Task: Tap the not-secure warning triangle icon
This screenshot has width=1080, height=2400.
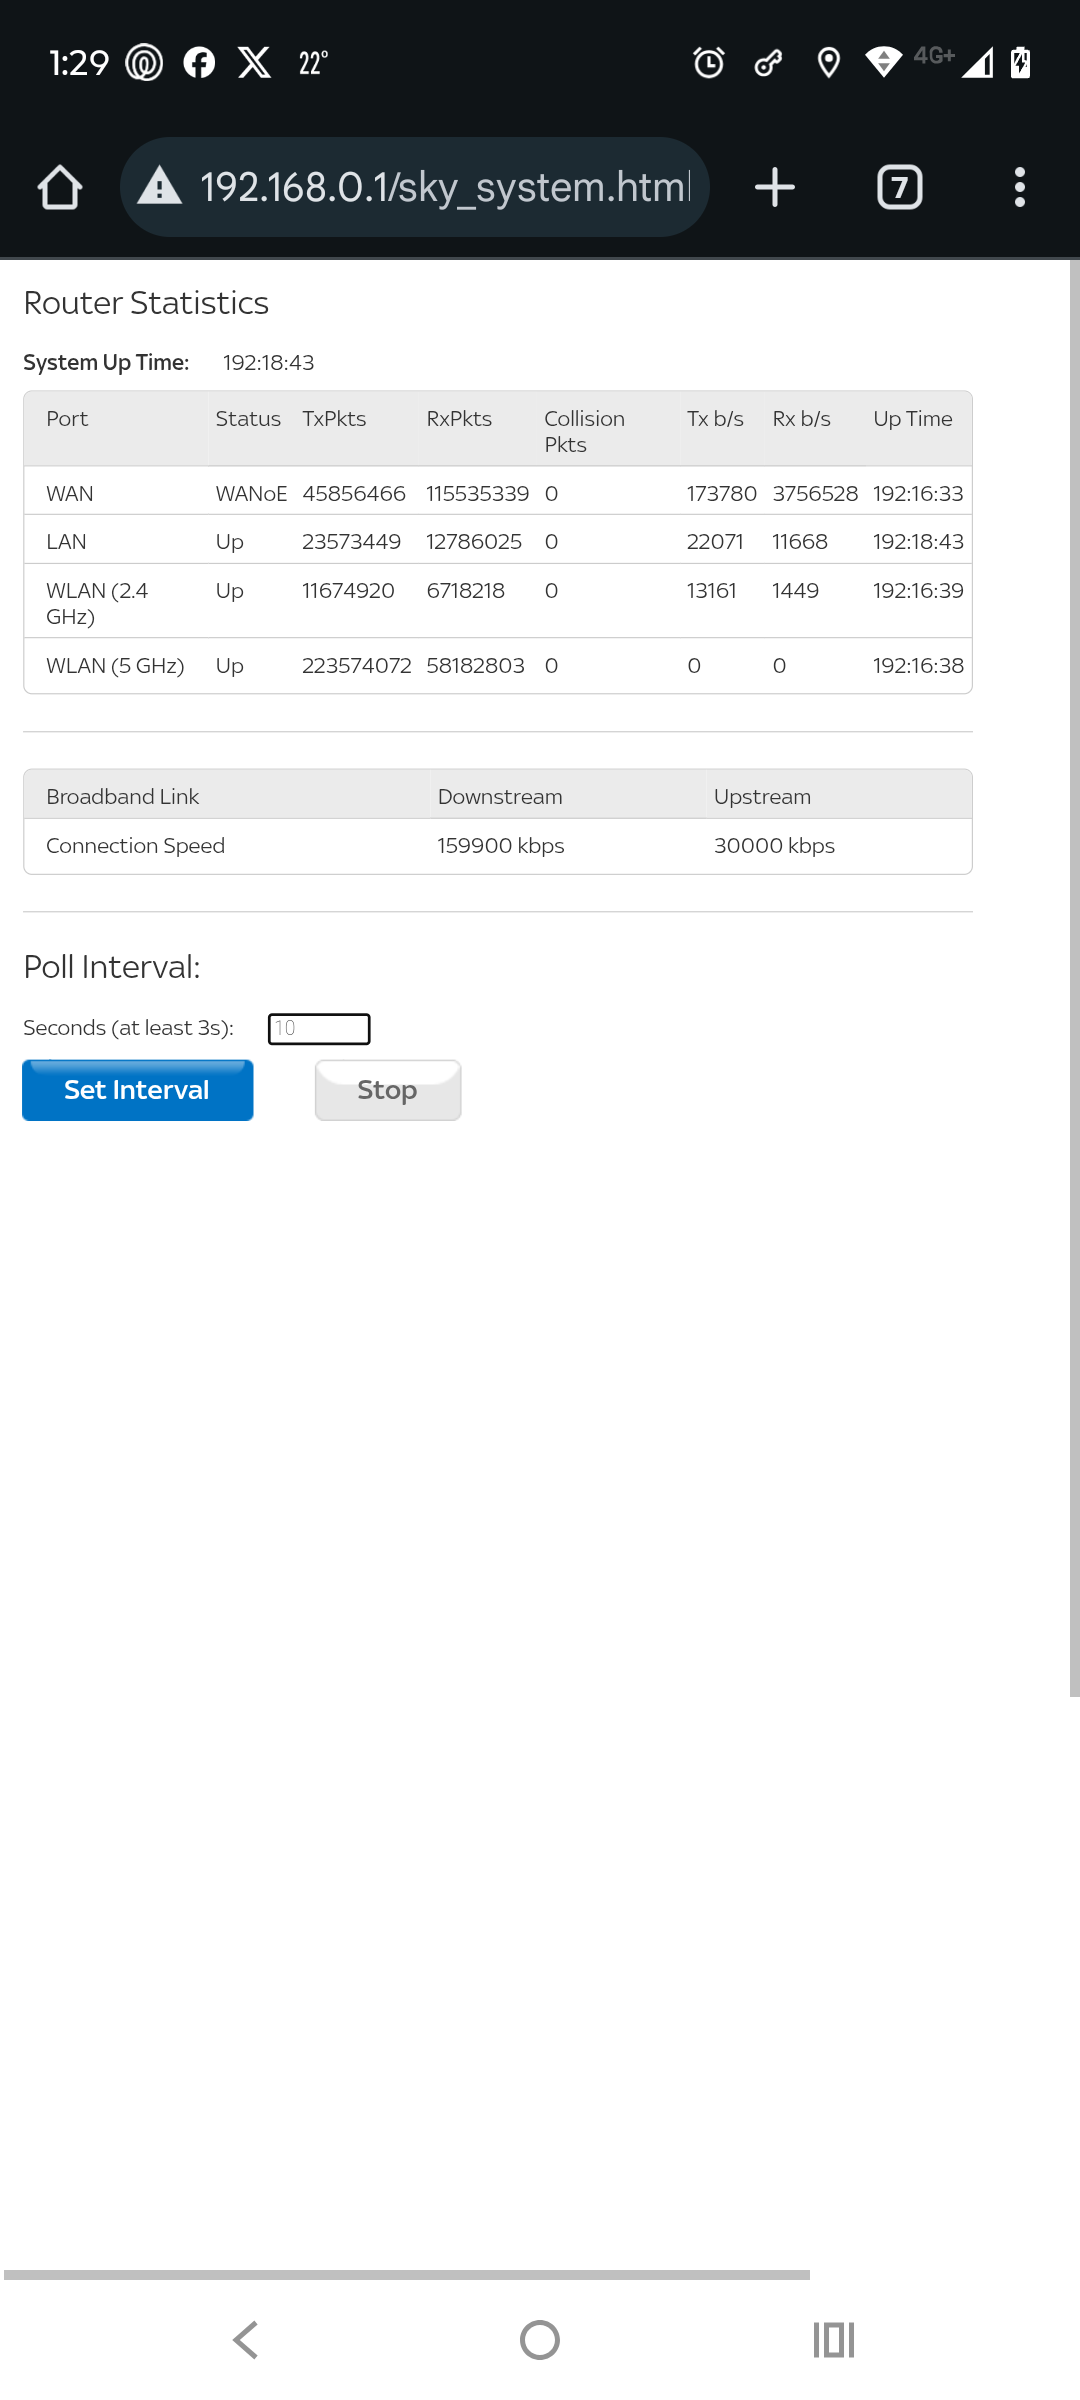Action: [160, 186]
